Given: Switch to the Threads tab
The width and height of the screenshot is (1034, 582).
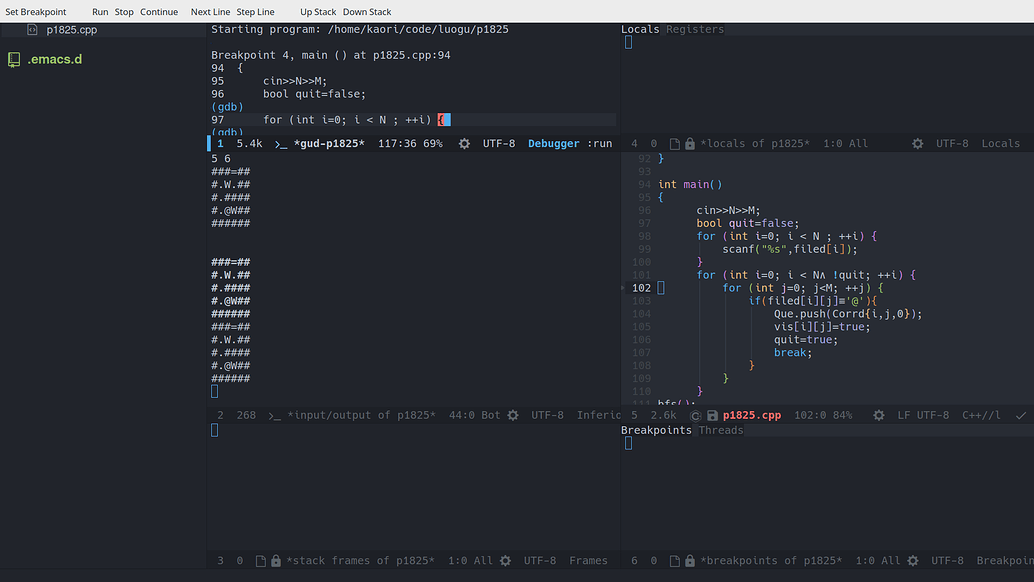Looking at the screenshot, I should click(720, 430).
